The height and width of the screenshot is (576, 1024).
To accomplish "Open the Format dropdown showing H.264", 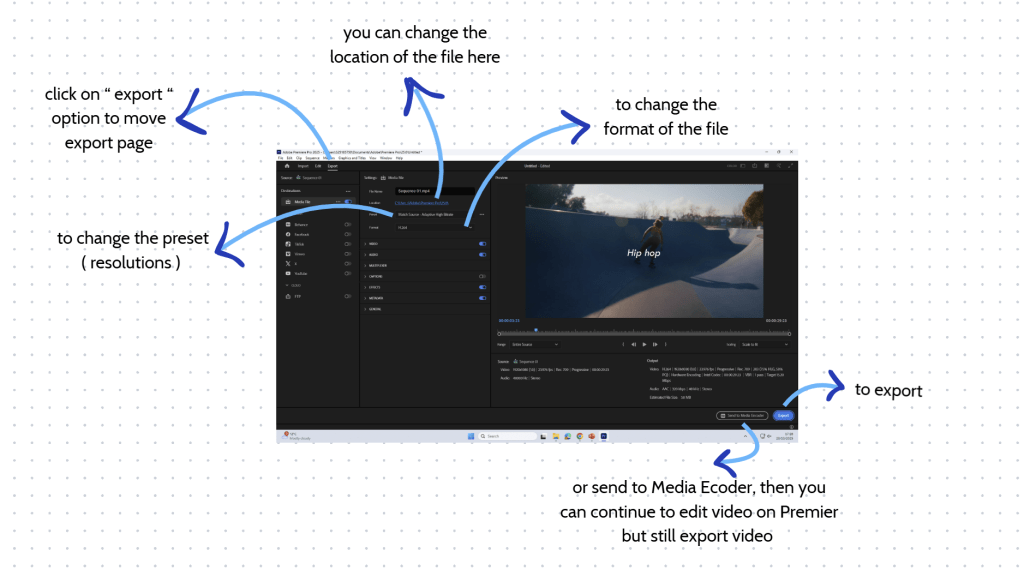I will 433,227.
